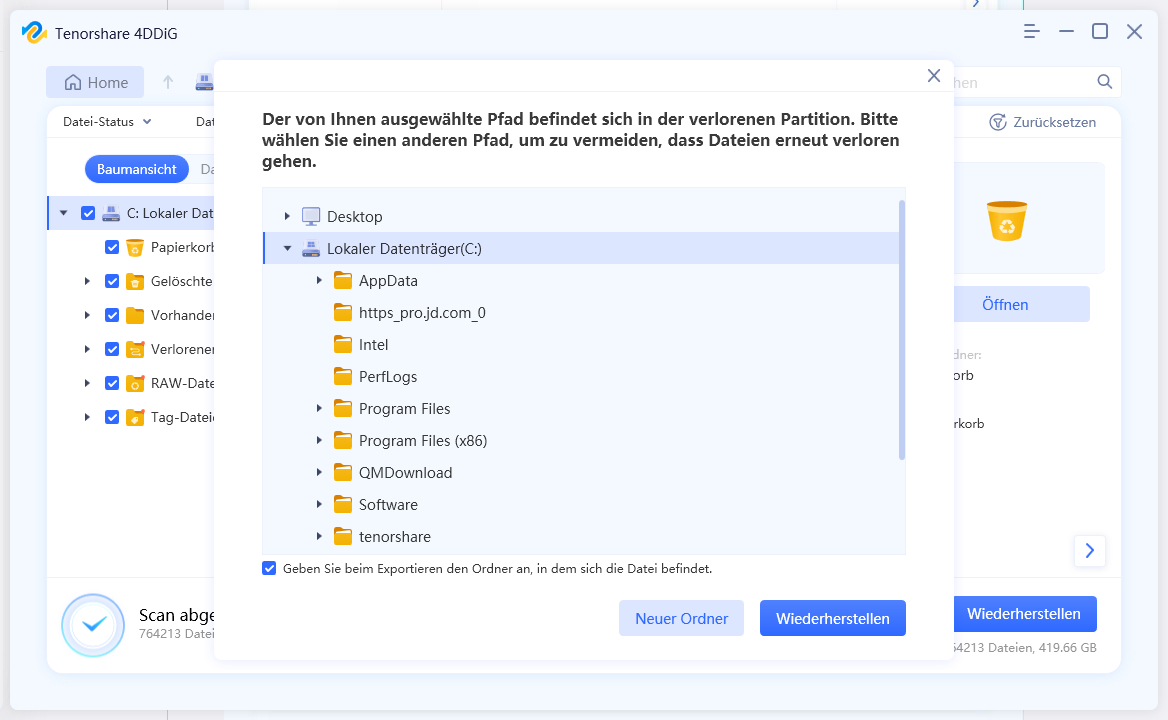Click the blue next-arrow icon
The image size is (1168, 720).
coord(1089,550)
